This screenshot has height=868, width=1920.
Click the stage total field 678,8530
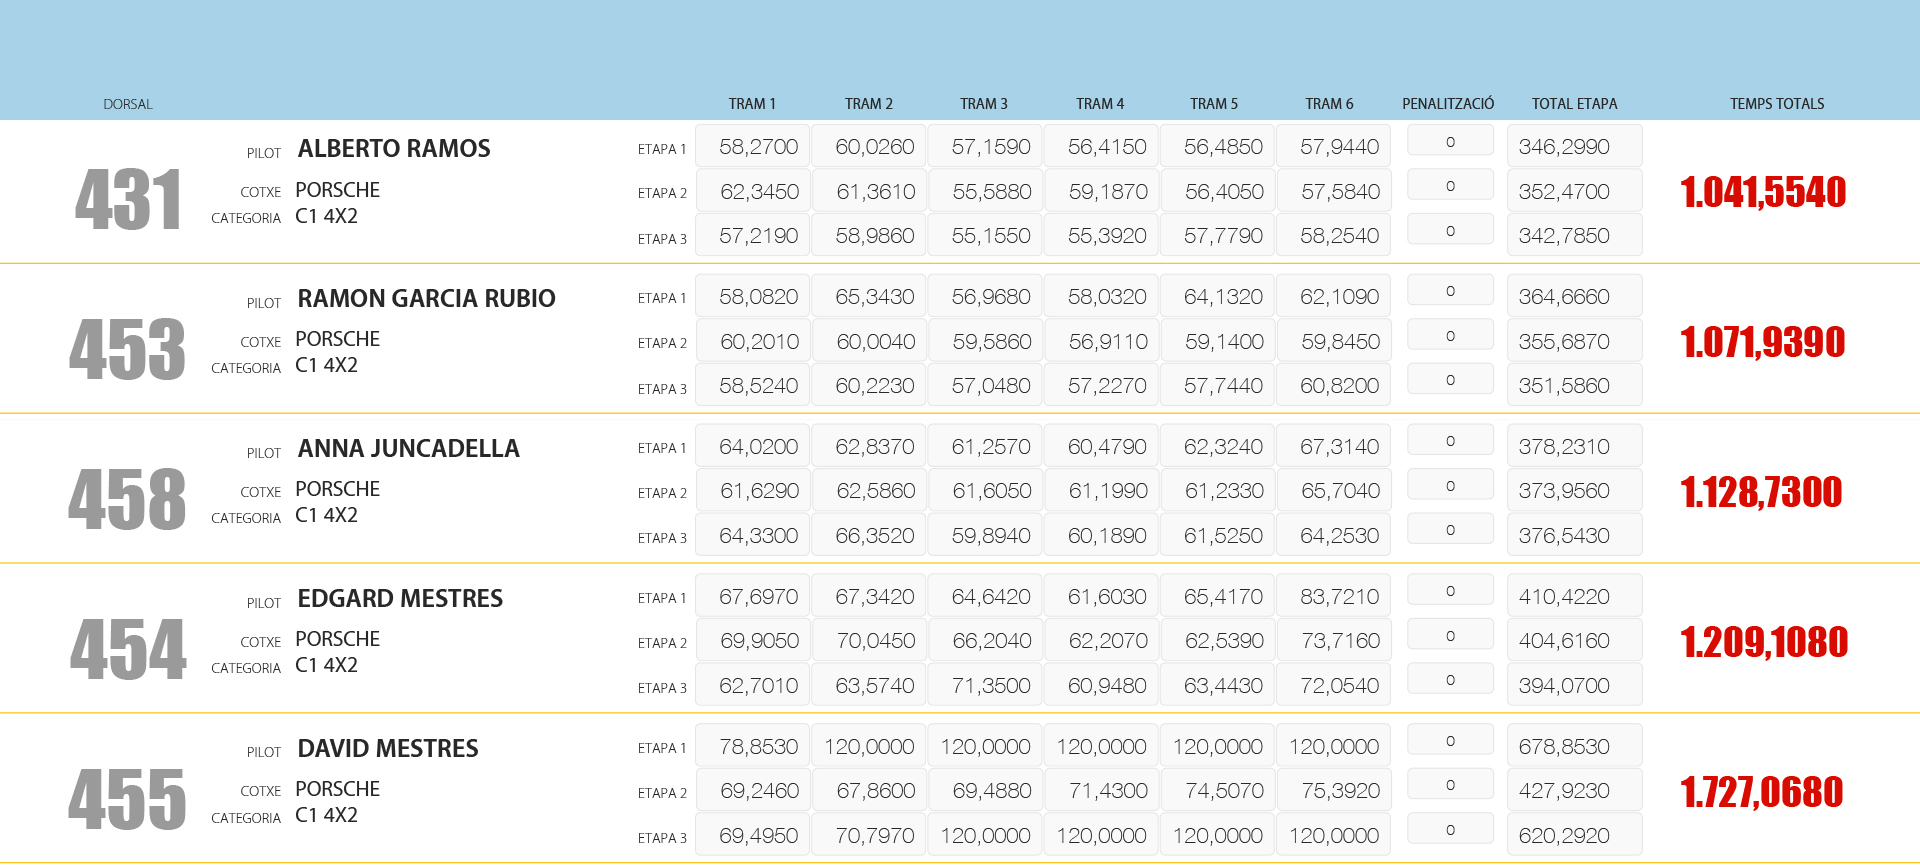coord(1574,747)
